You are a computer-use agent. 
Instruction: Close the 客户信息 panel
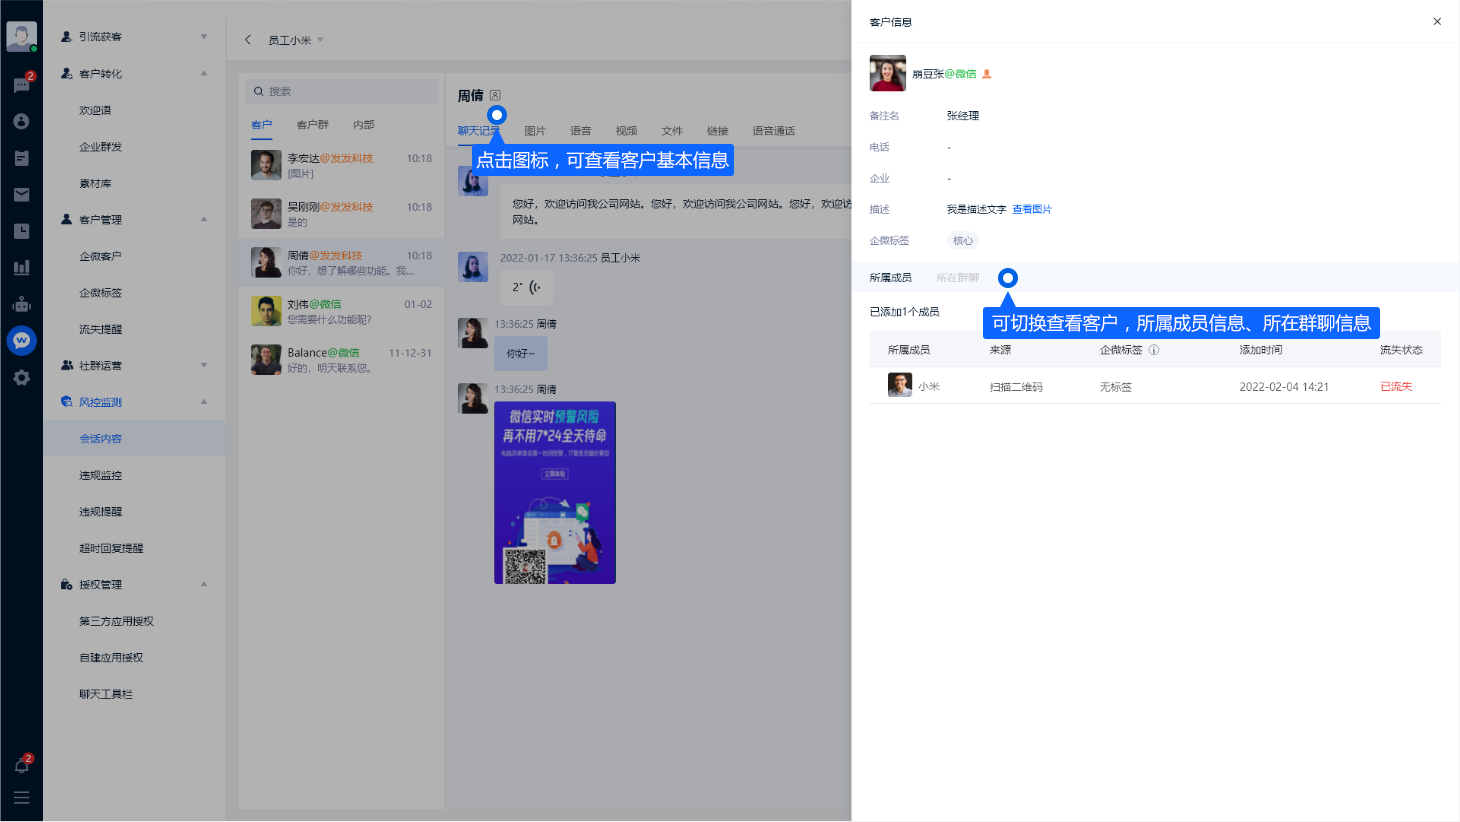click(1437, 21)
